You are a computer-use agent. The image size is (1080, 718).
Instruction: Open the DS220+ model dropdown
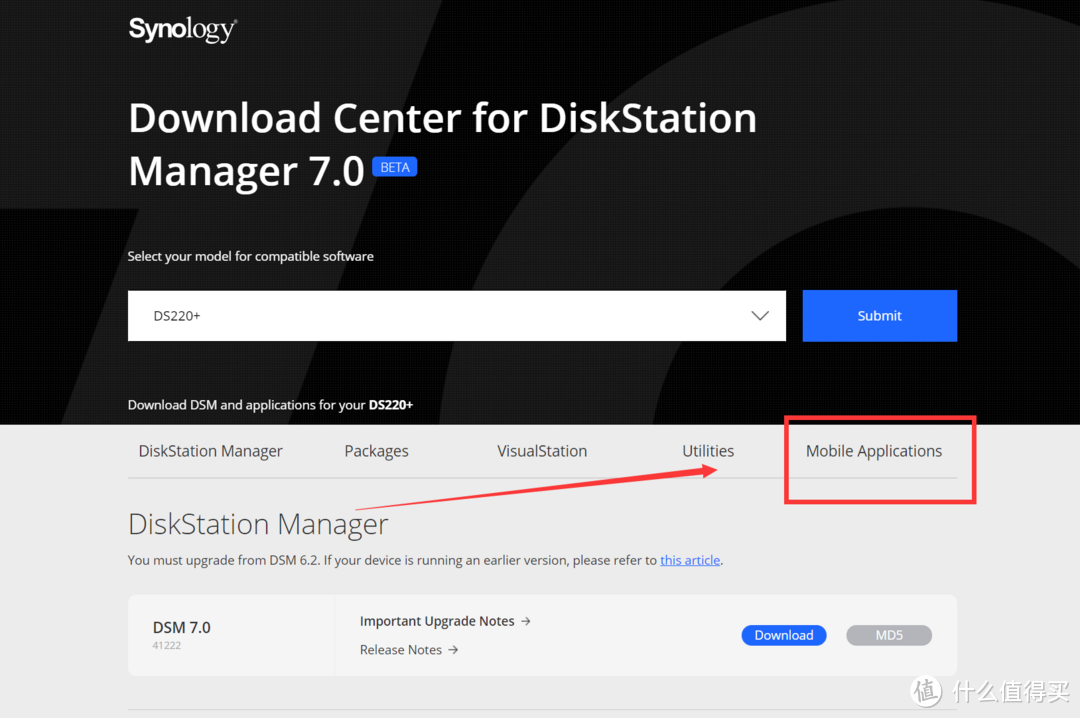point(457,316)
